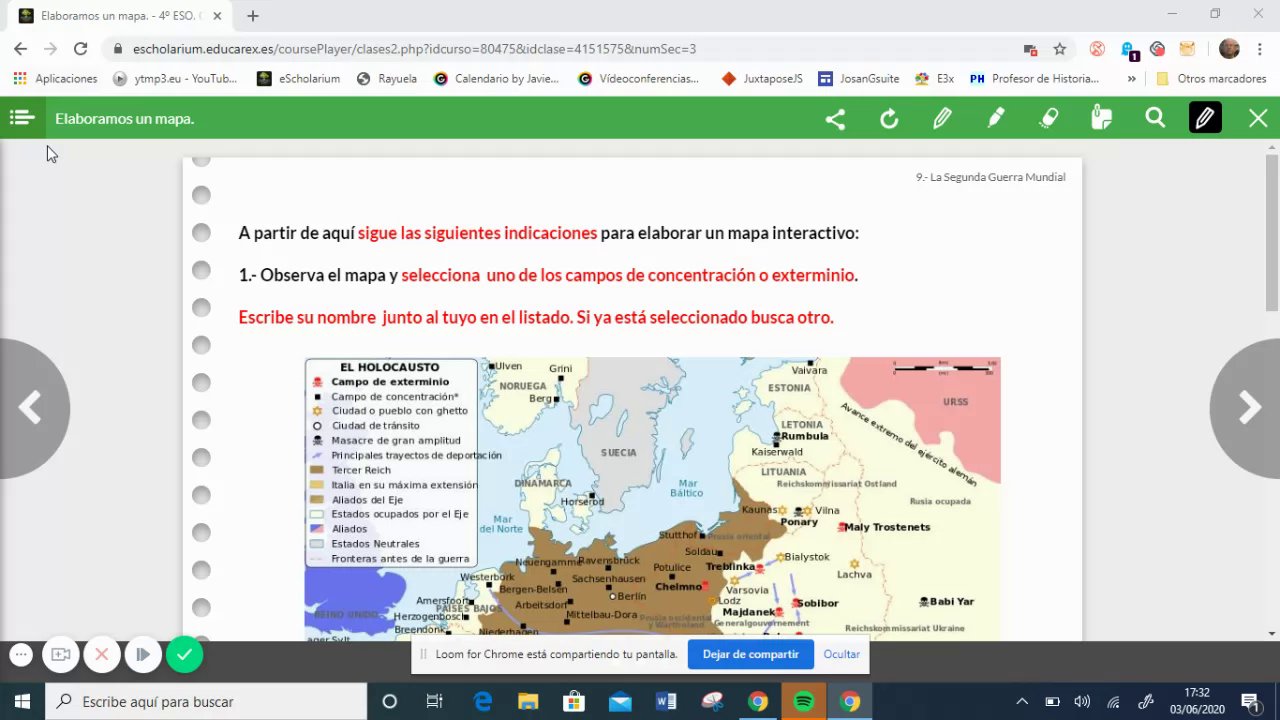Reload the page in Chrome
Screen dimensions: 1280x720
[81, 49]
